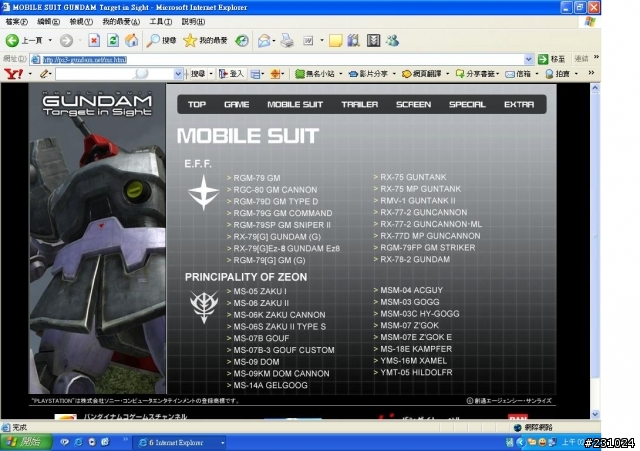Open the taskbar Internet Explorer group dropdown

[222, 442]
